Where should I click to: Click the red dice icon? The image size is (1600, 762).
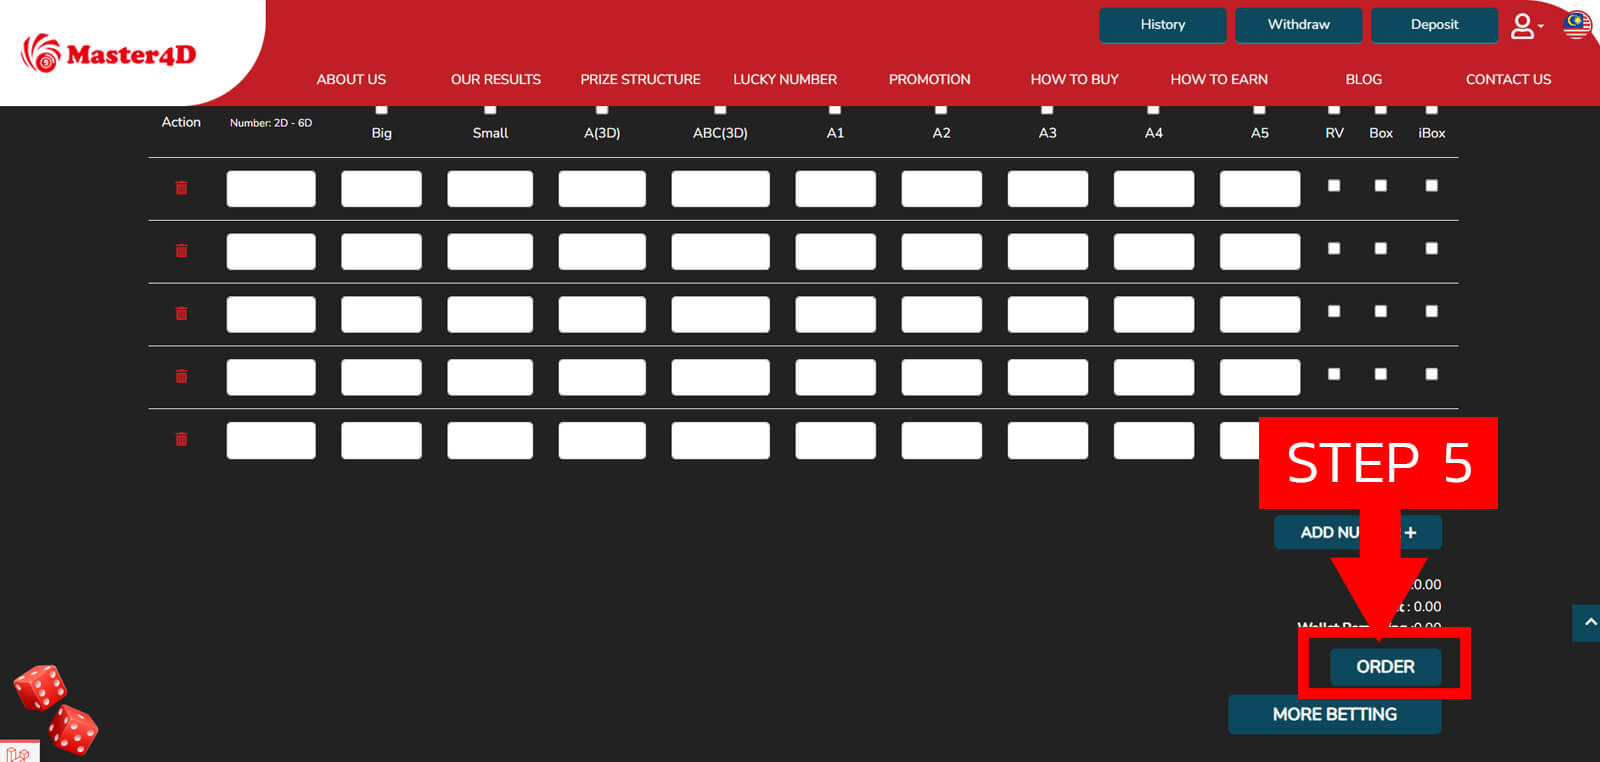pyautogui.click(x=56, y=709)
